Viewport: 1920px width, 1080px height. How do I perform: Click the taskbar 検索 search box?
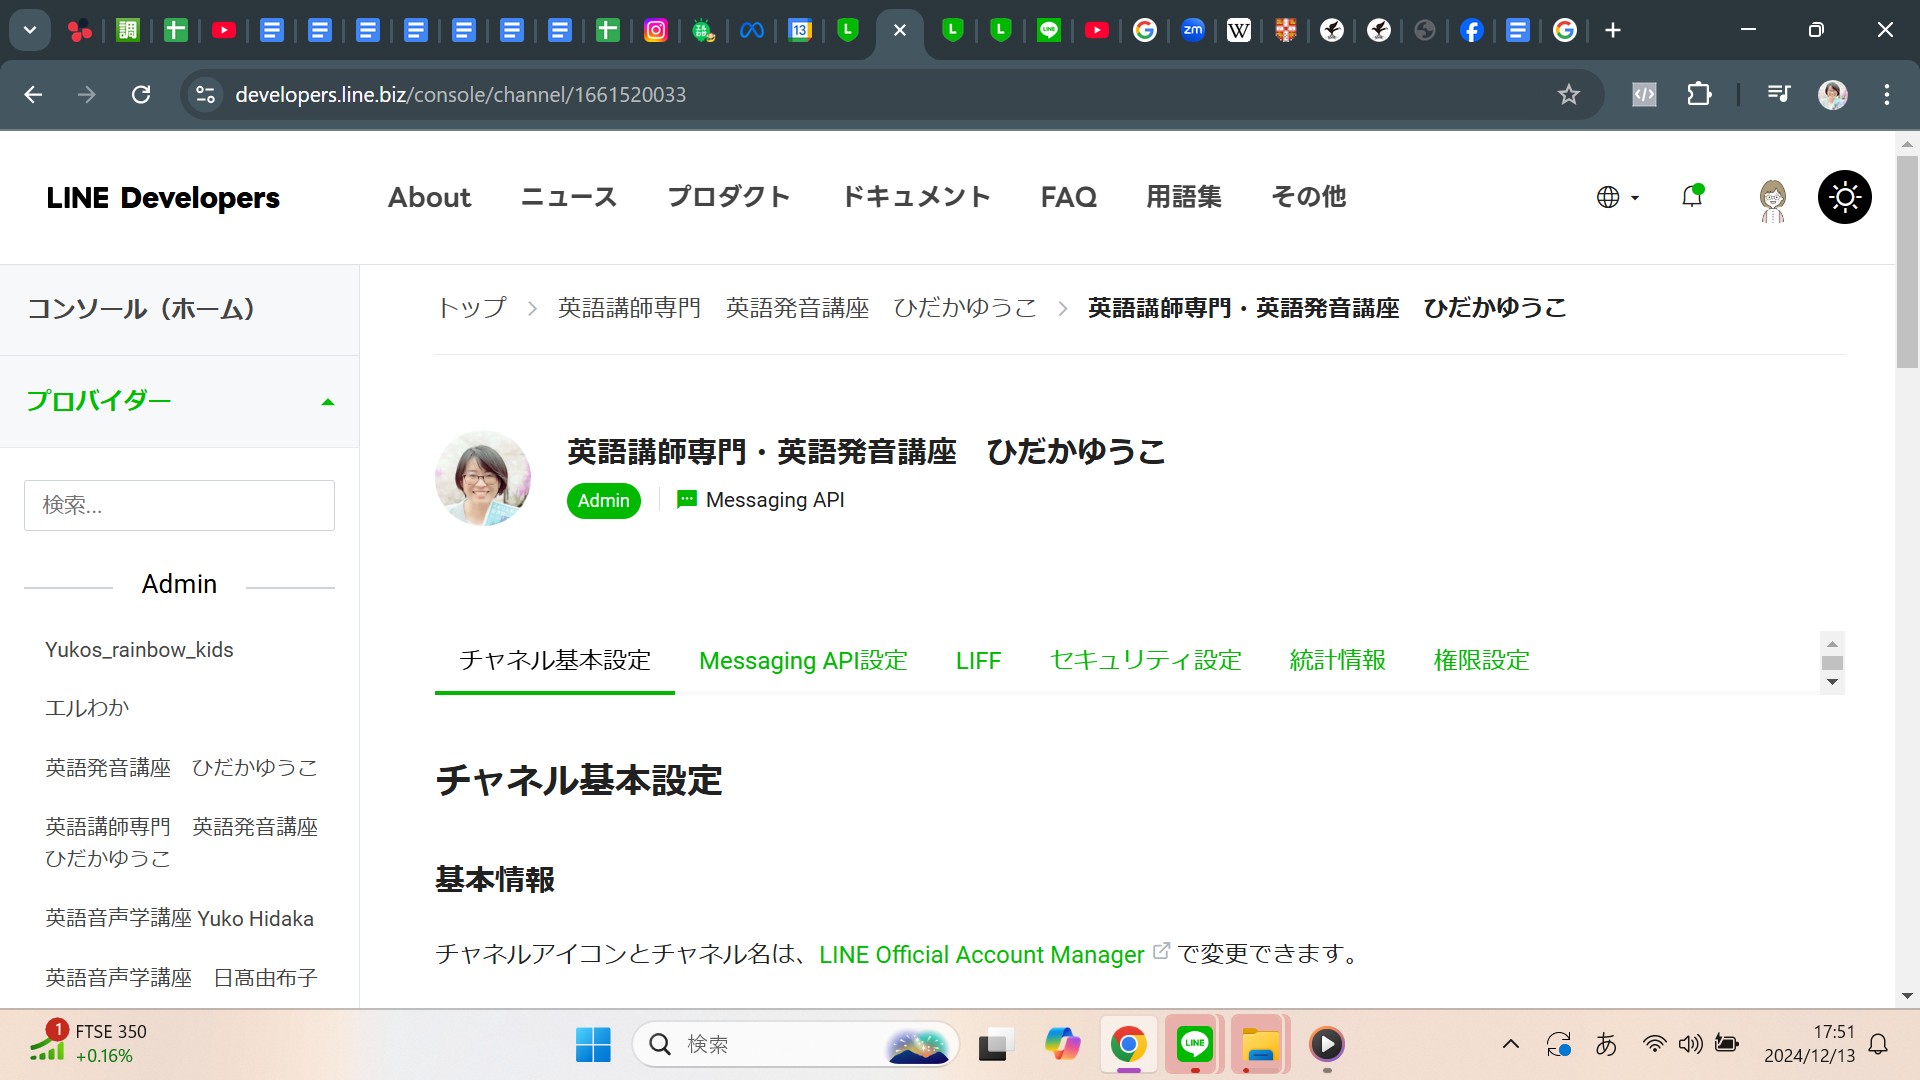pos(795,1045)
